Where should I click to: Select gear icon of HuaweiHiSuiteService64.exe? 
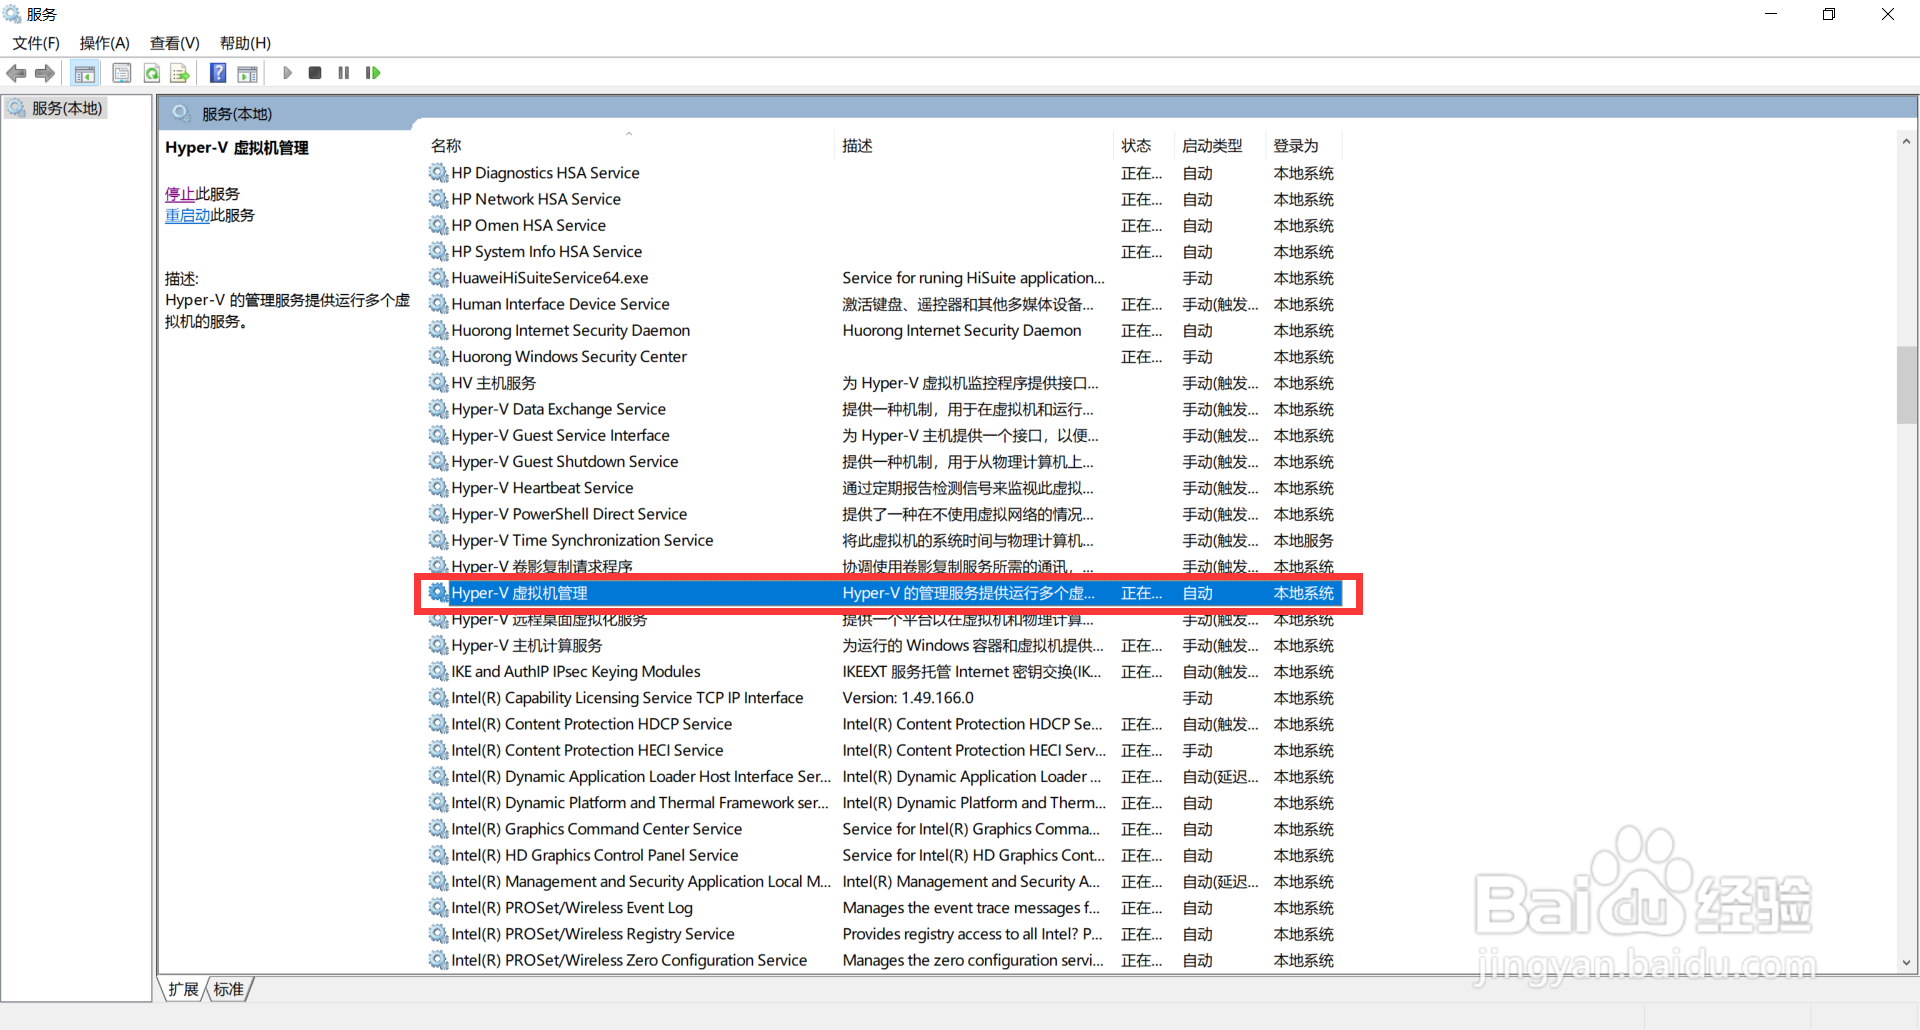click(x=438, y=277)
